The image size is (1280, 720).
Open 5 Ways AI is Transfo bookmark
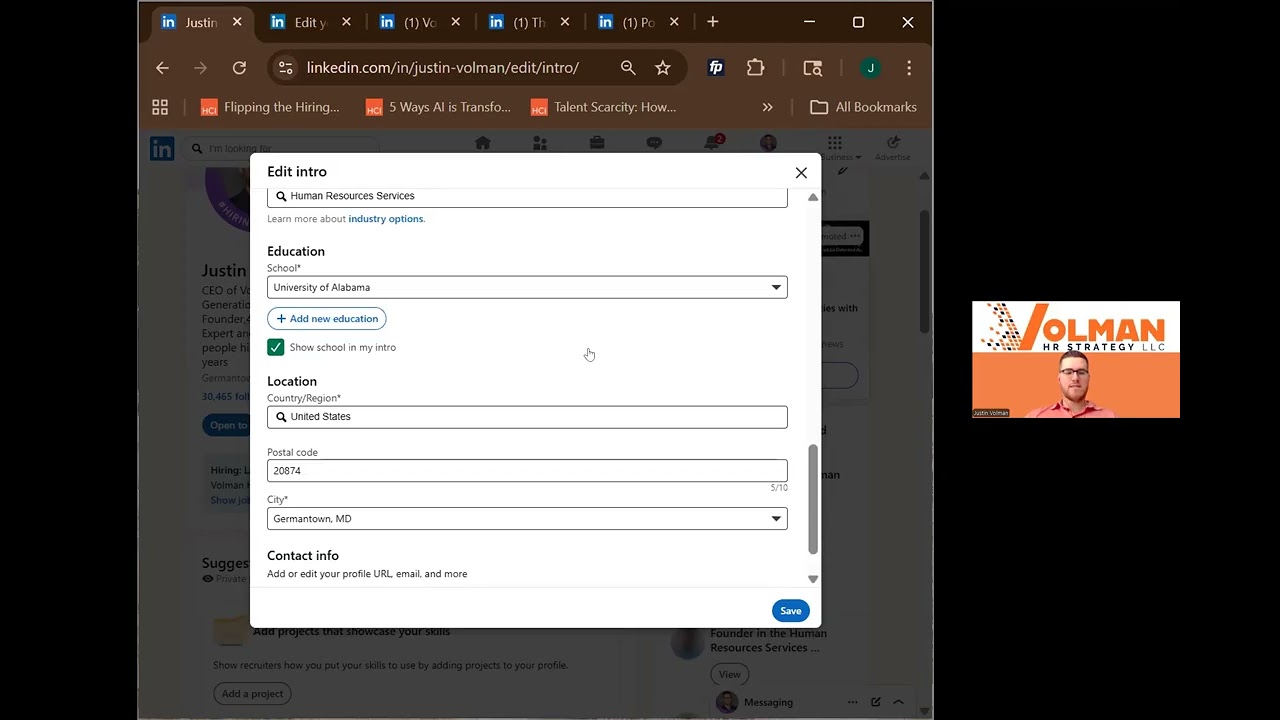point(439,107)
